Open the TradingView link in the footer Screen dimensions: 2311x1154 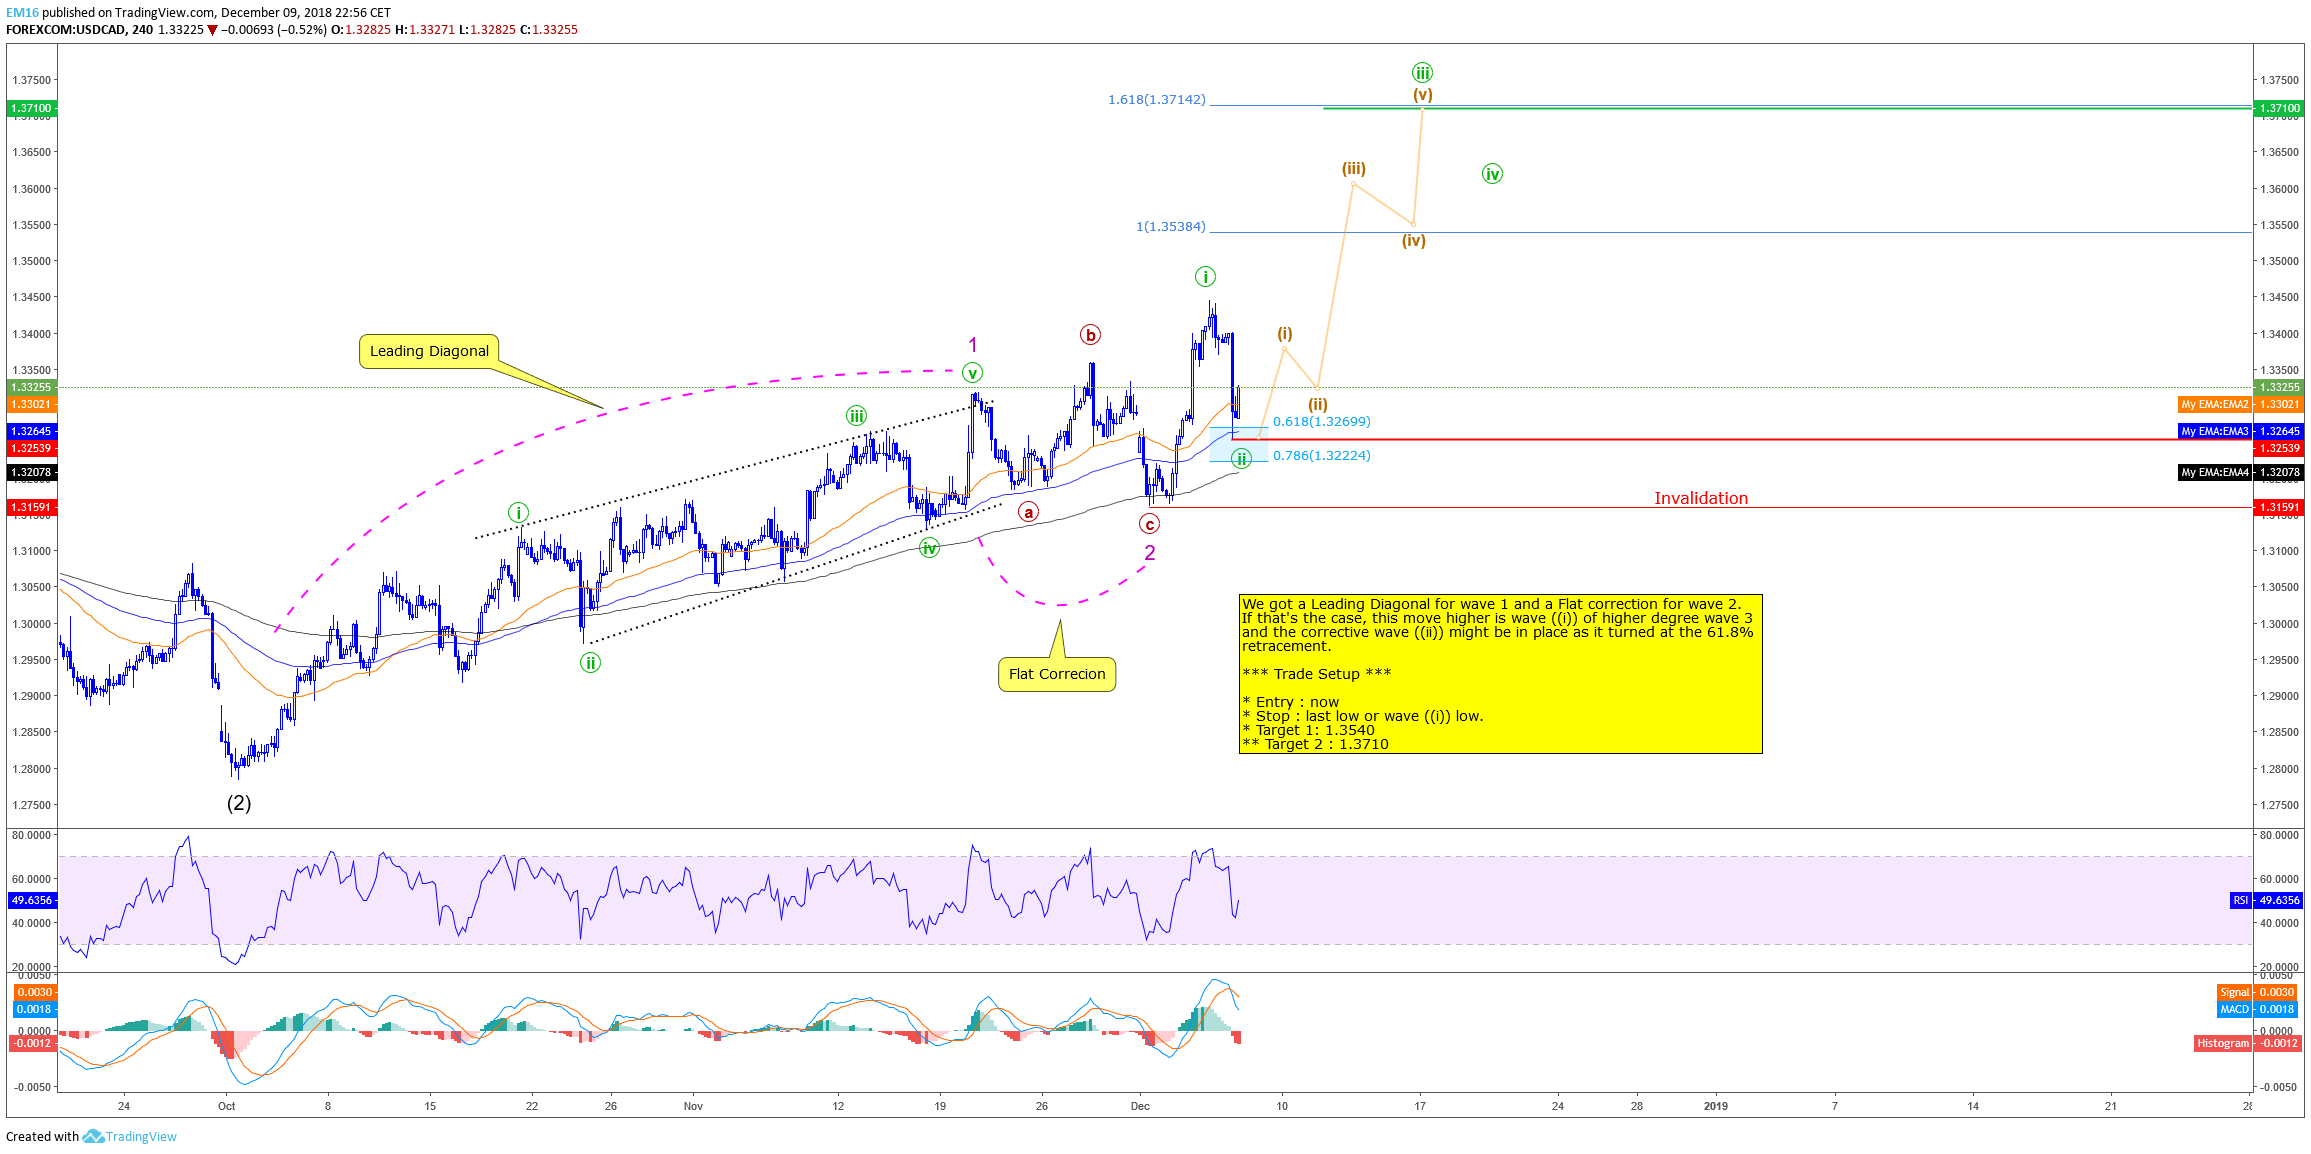pos(141,1137)
